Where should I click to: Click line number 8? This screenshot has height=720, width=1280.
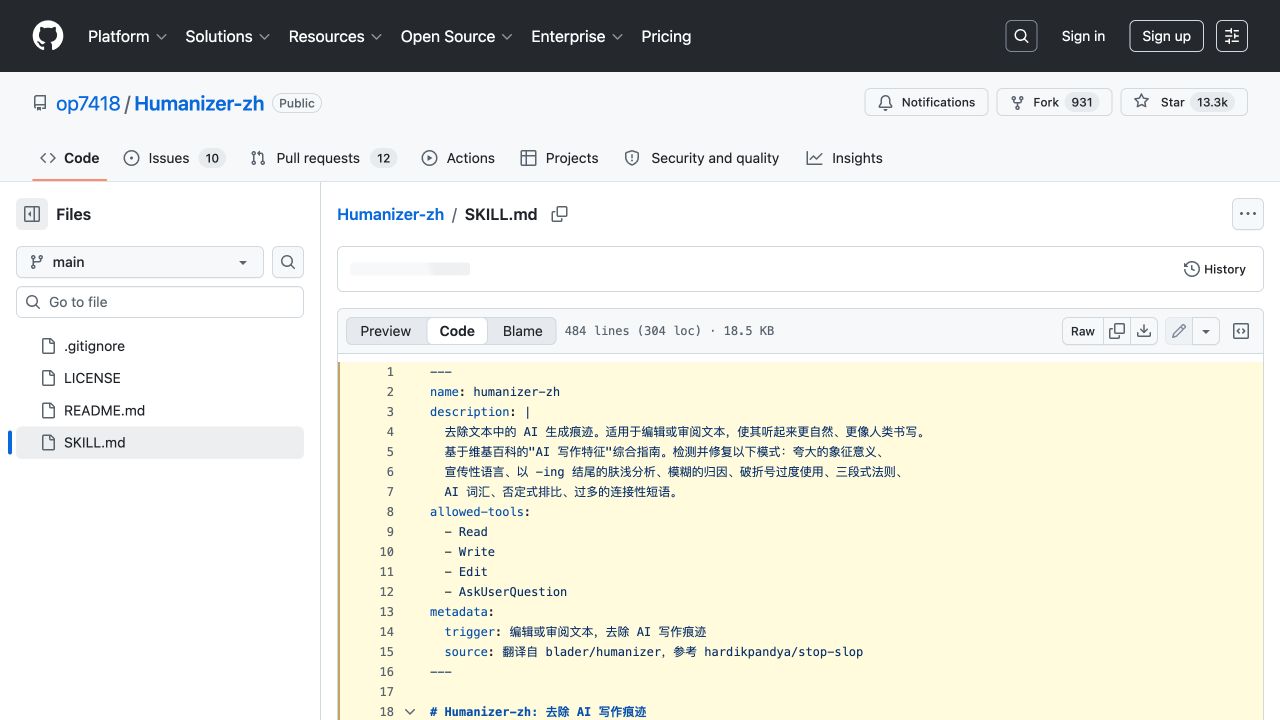coord(390,512)
